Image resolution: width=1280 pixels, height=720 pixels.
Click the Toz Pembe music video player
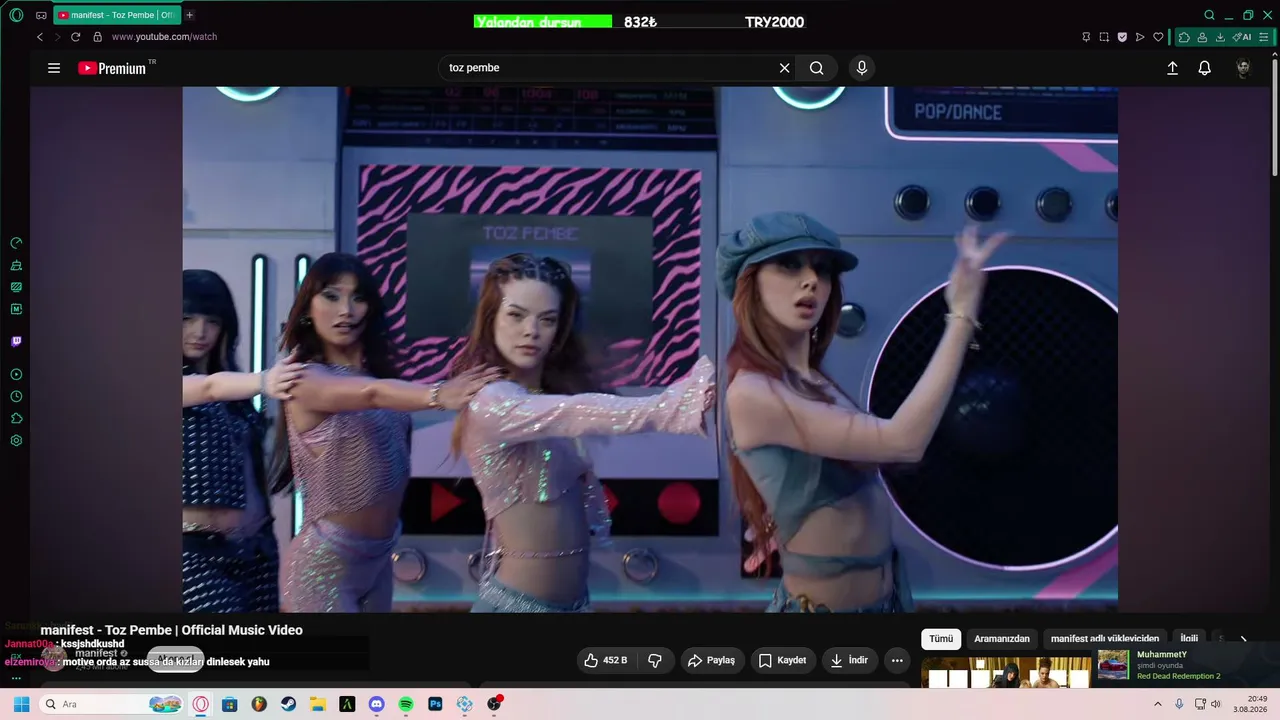tap(650, 349)
